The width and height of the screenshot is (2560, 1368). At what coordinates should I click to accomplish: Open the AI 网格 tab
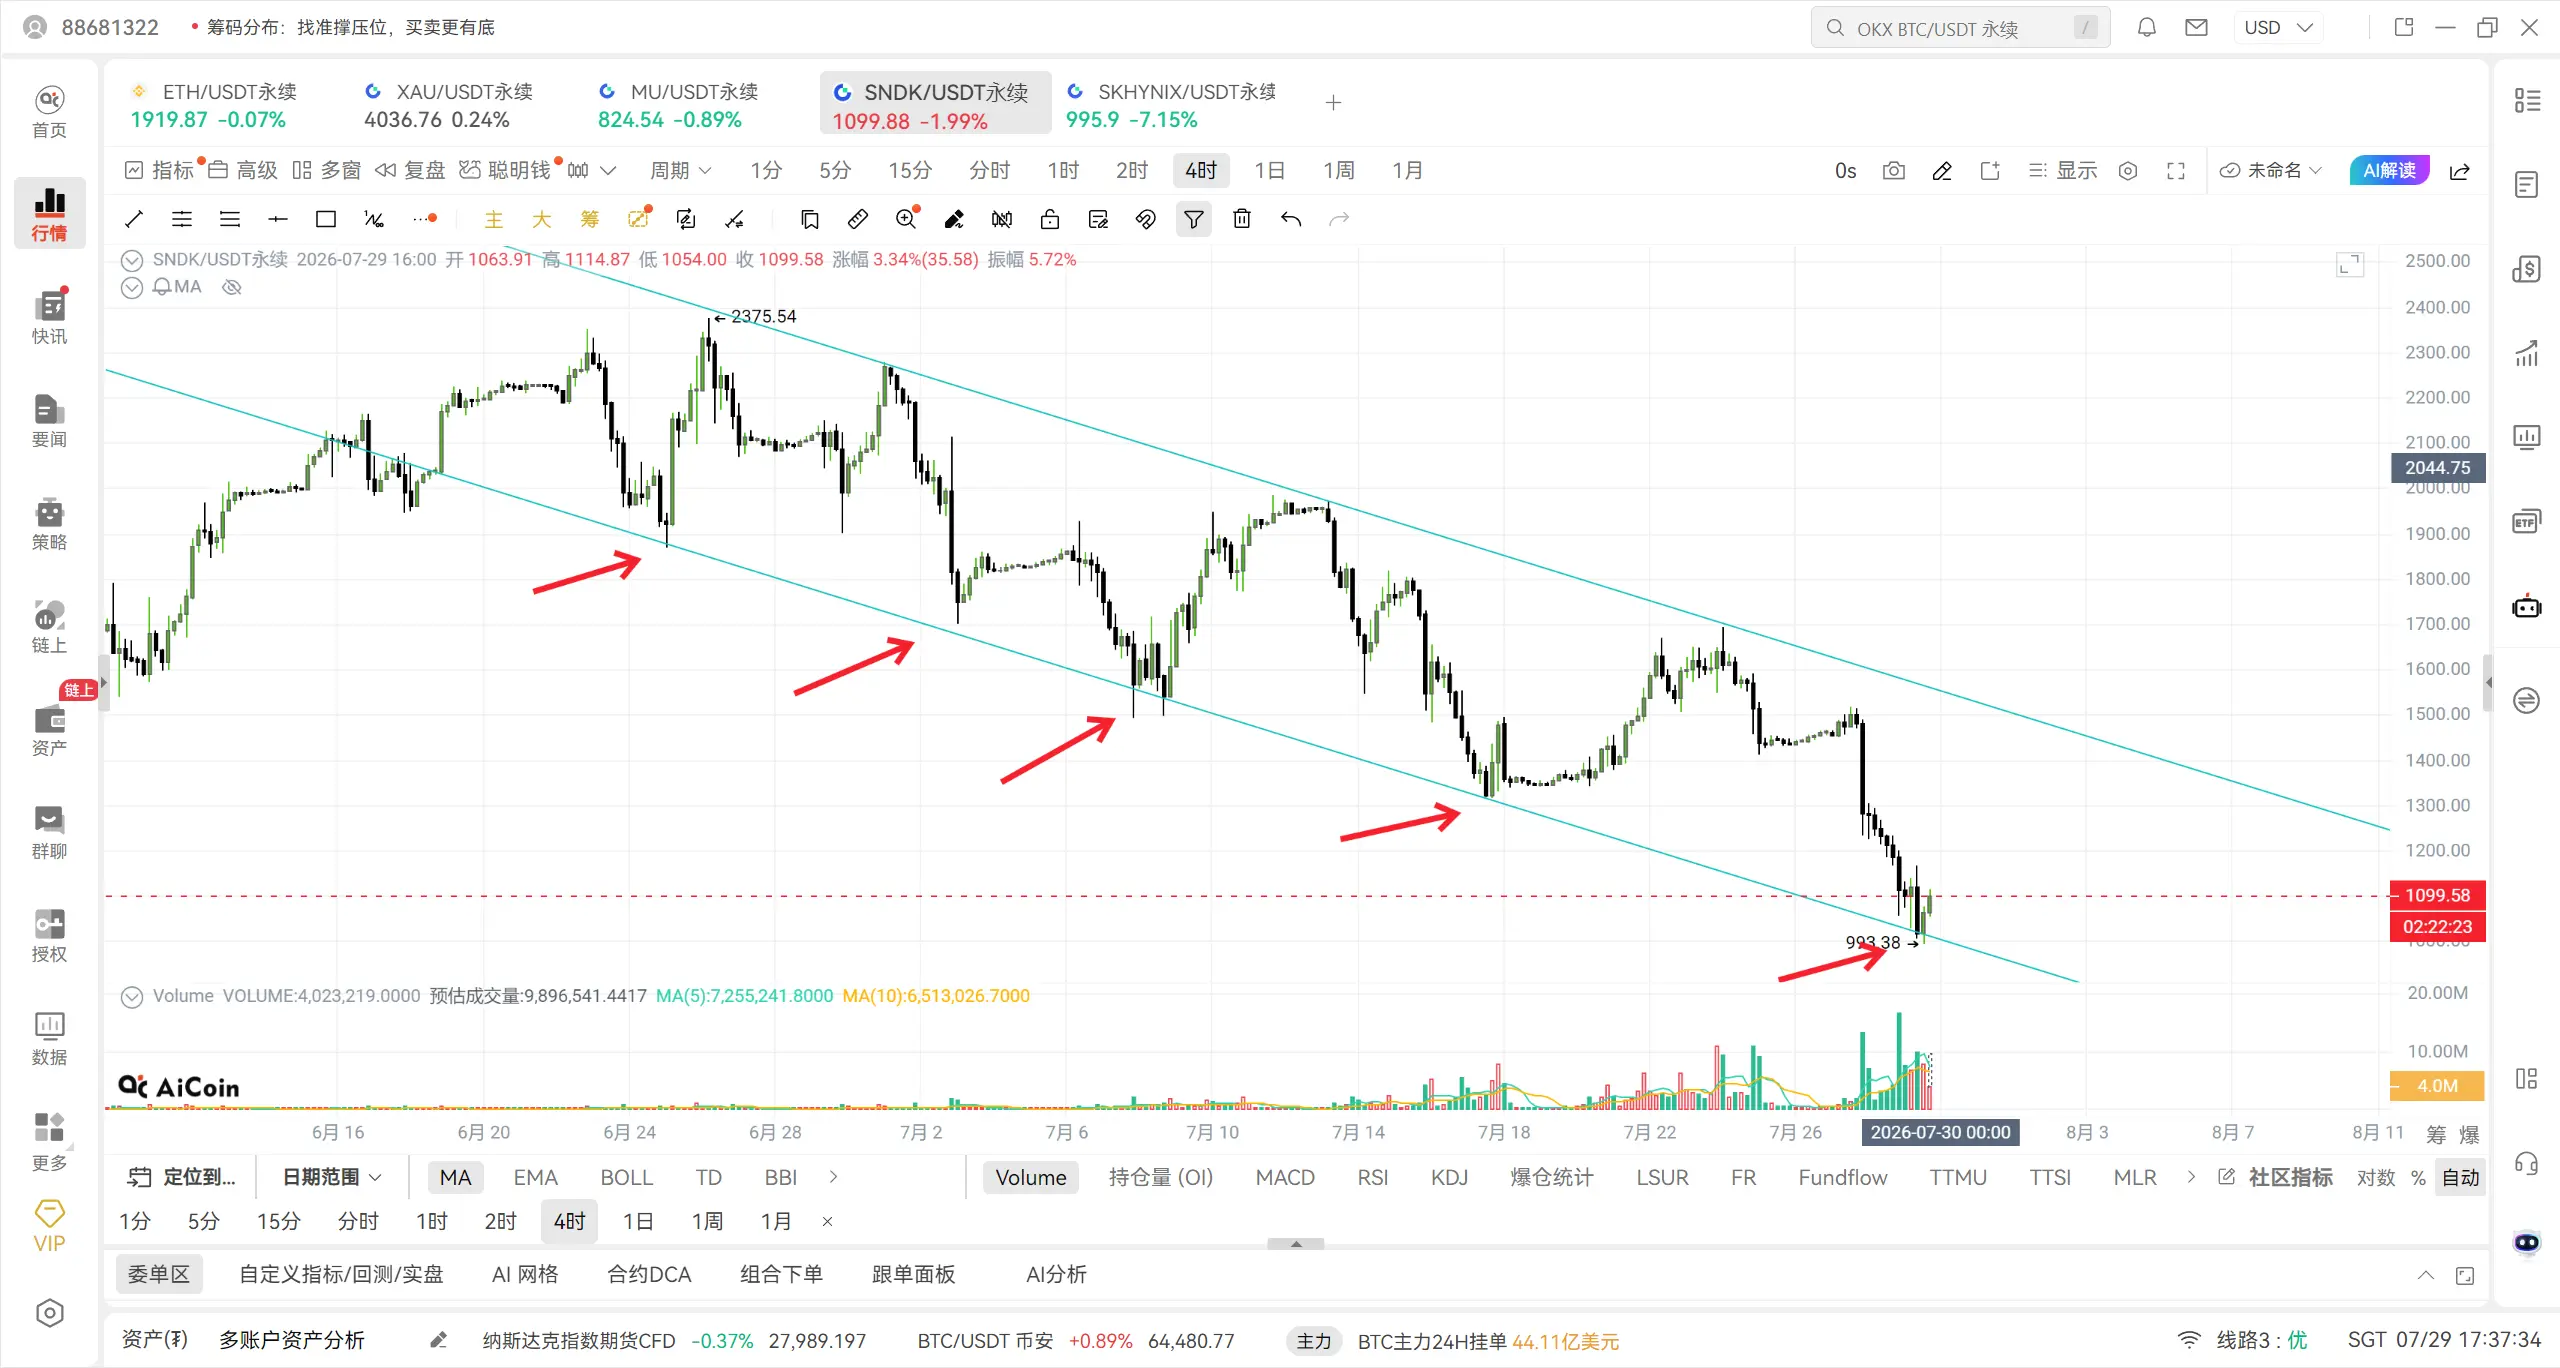tap(525, 1275)
